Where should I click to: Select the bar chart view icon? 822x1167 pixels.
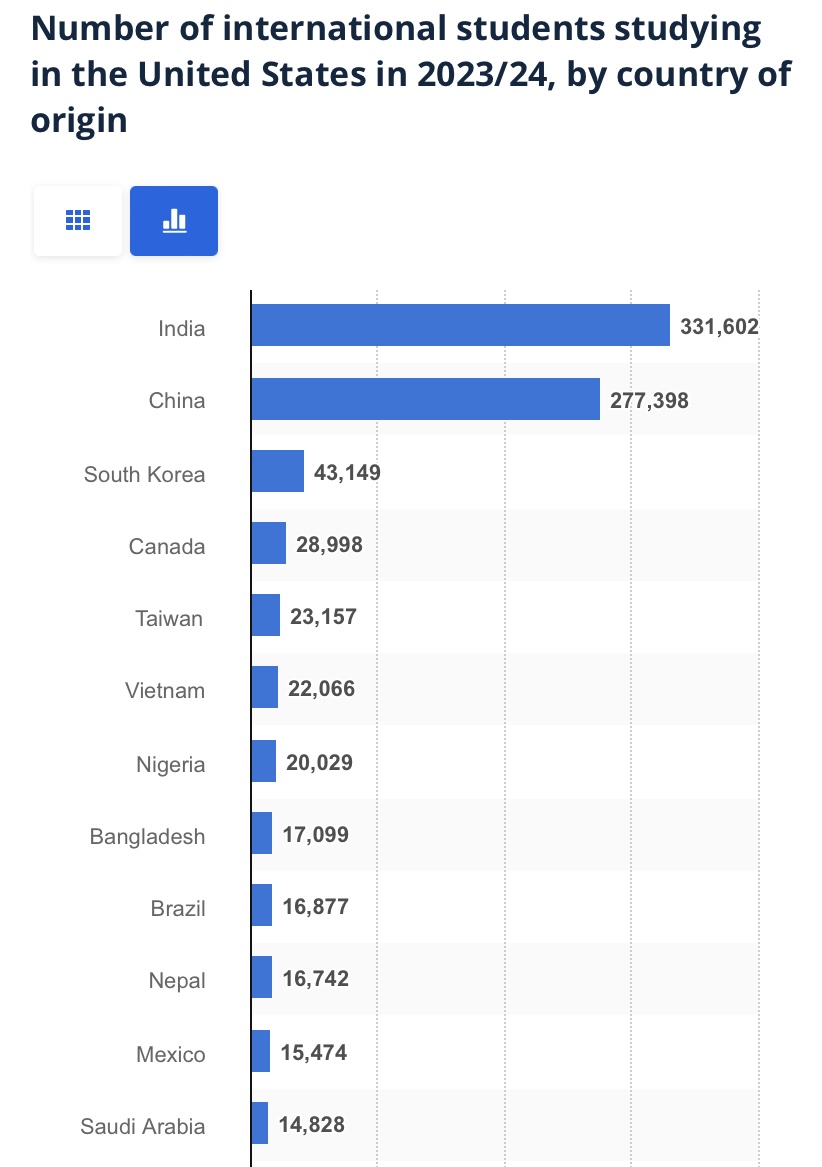coord(174,221)
